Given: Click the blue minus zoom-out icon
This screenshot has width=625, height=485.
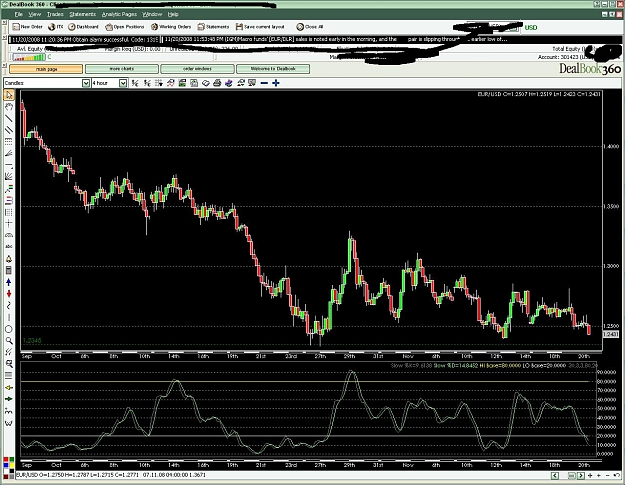Looking at the screenshot, I should [264, 83].
